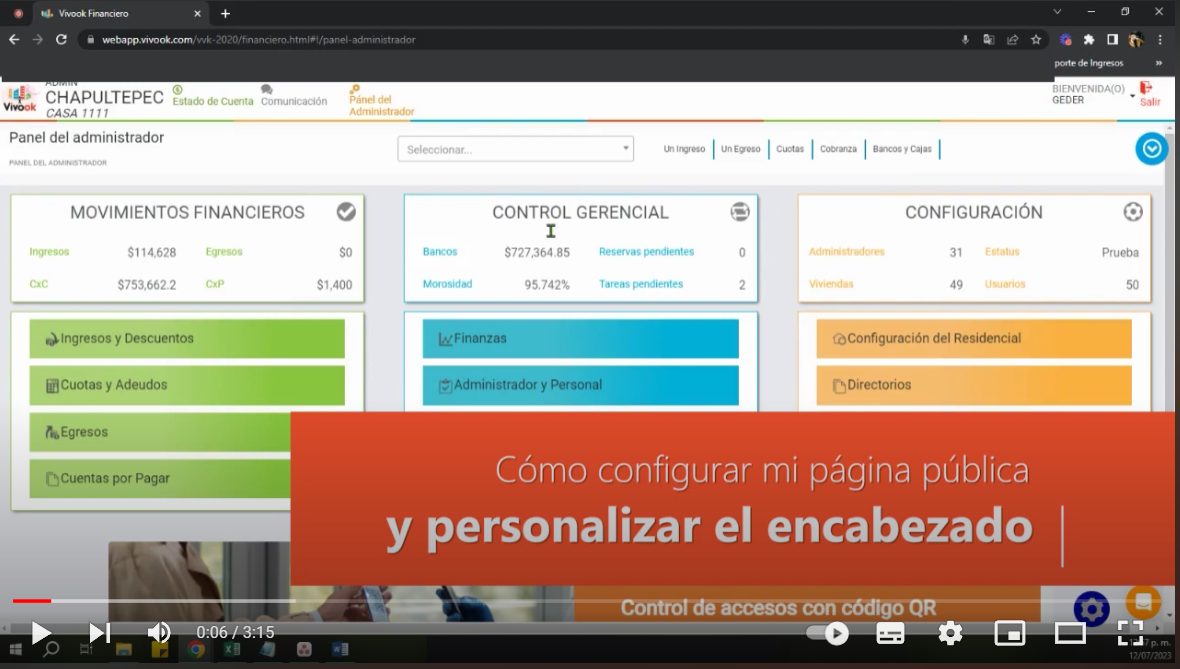Reload the page with Chrome's refresh icon
1180x669 pixels.
[61, 39]
